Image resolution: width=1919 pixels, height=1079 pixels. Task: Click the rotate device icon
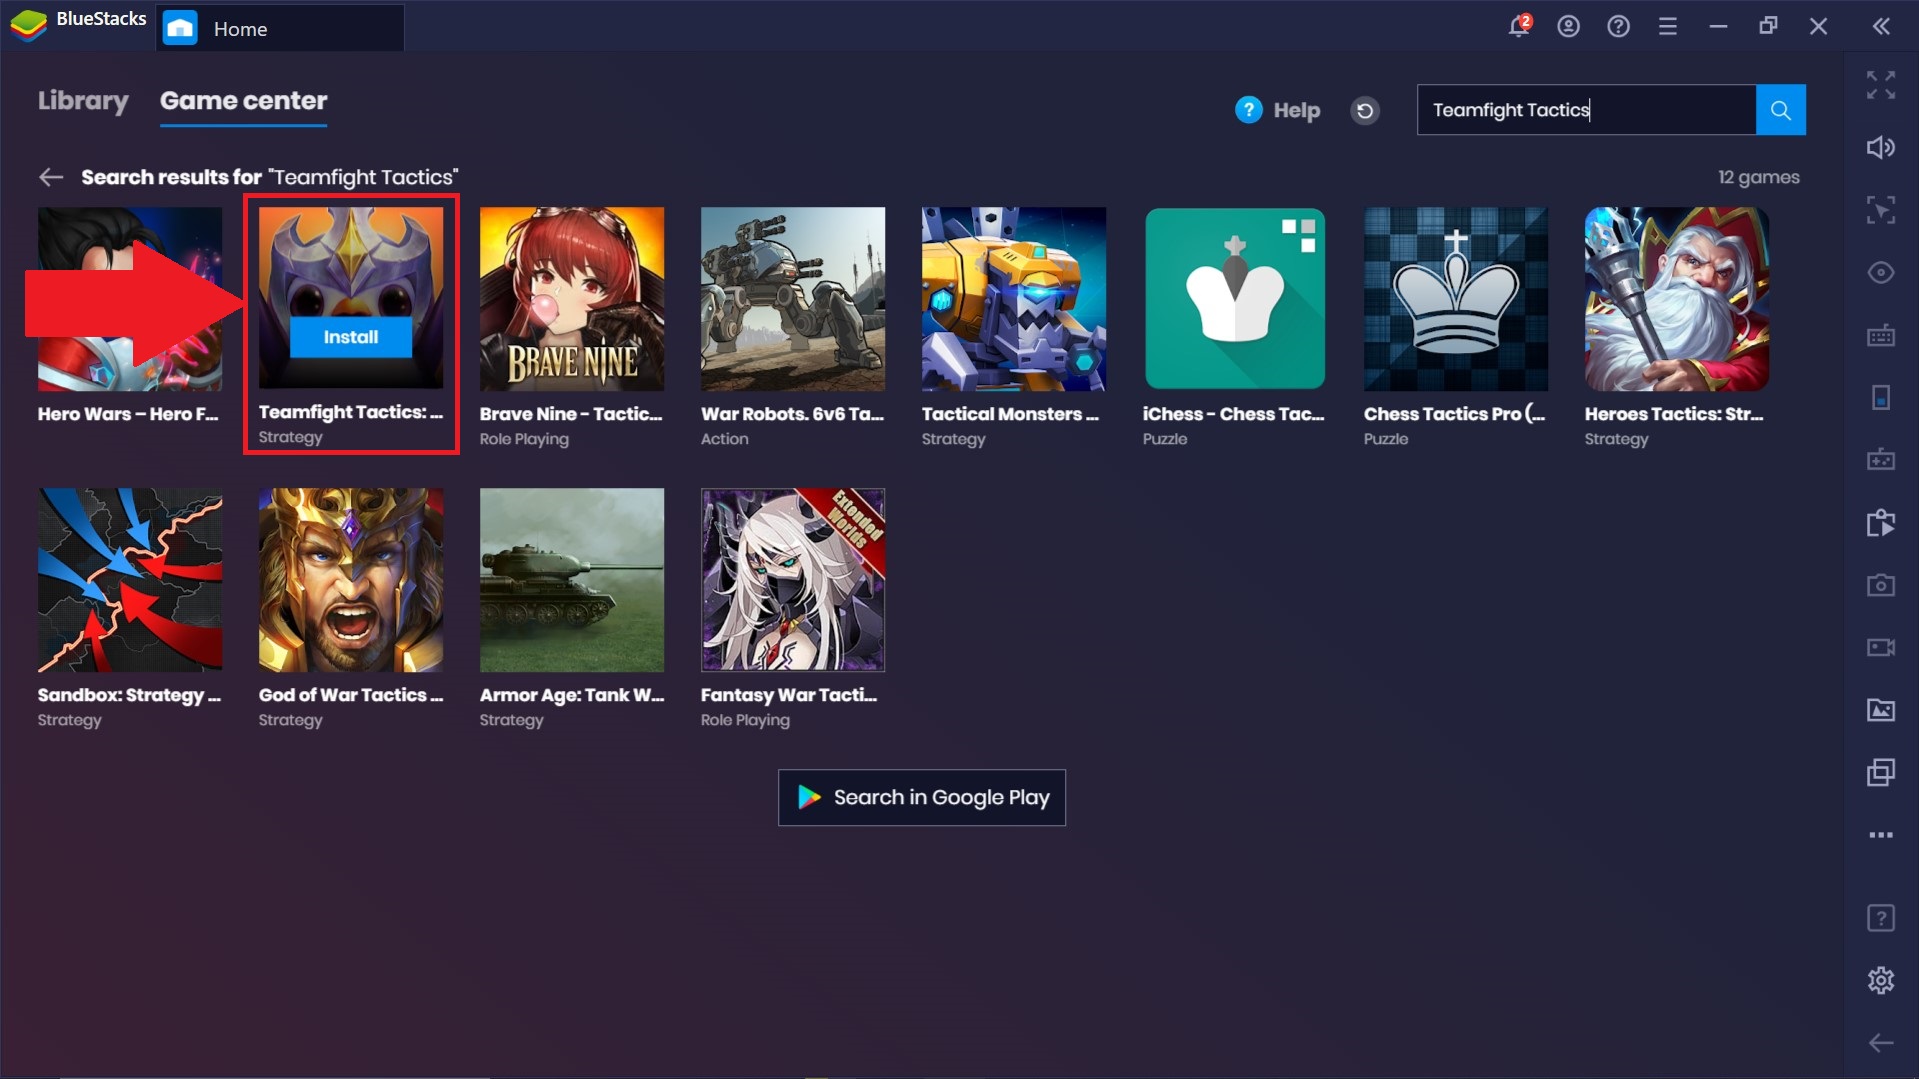pos(1881,398)
